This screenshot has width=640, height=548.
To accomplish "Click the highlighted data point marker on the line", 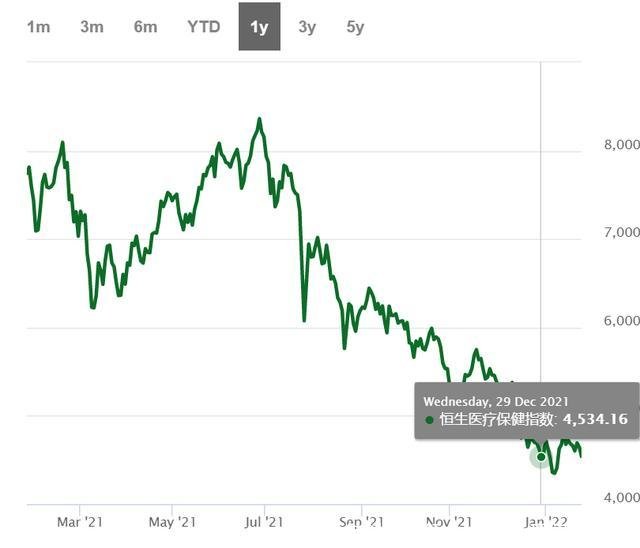I will click(541, 457).
